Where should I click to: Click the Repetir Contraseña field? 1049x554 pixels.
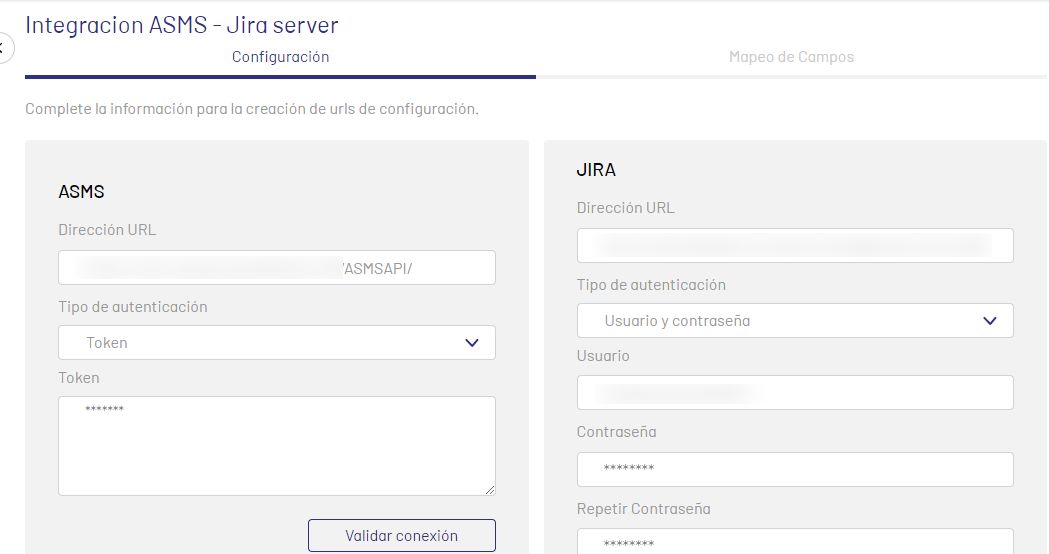795,541
